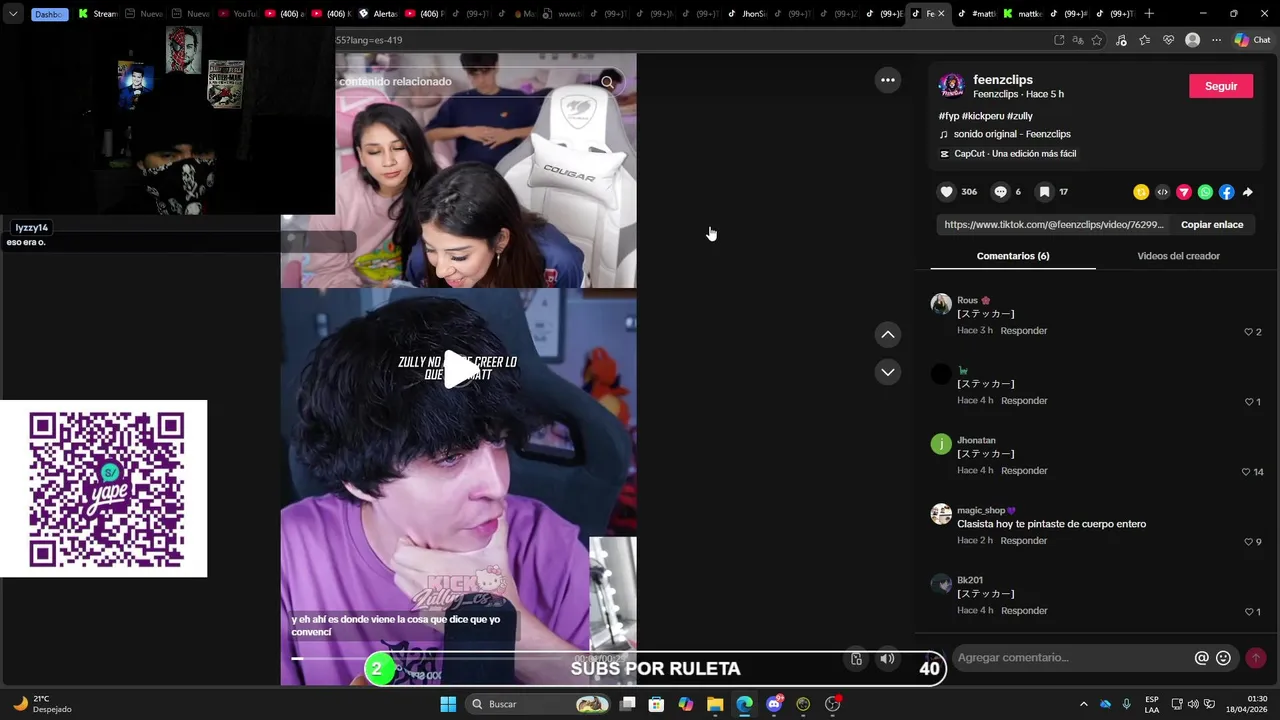The height and width of the screenshot is (720, 1280).
Task: Open the feenzclips profile avatar
Action: tap(951, 85)
